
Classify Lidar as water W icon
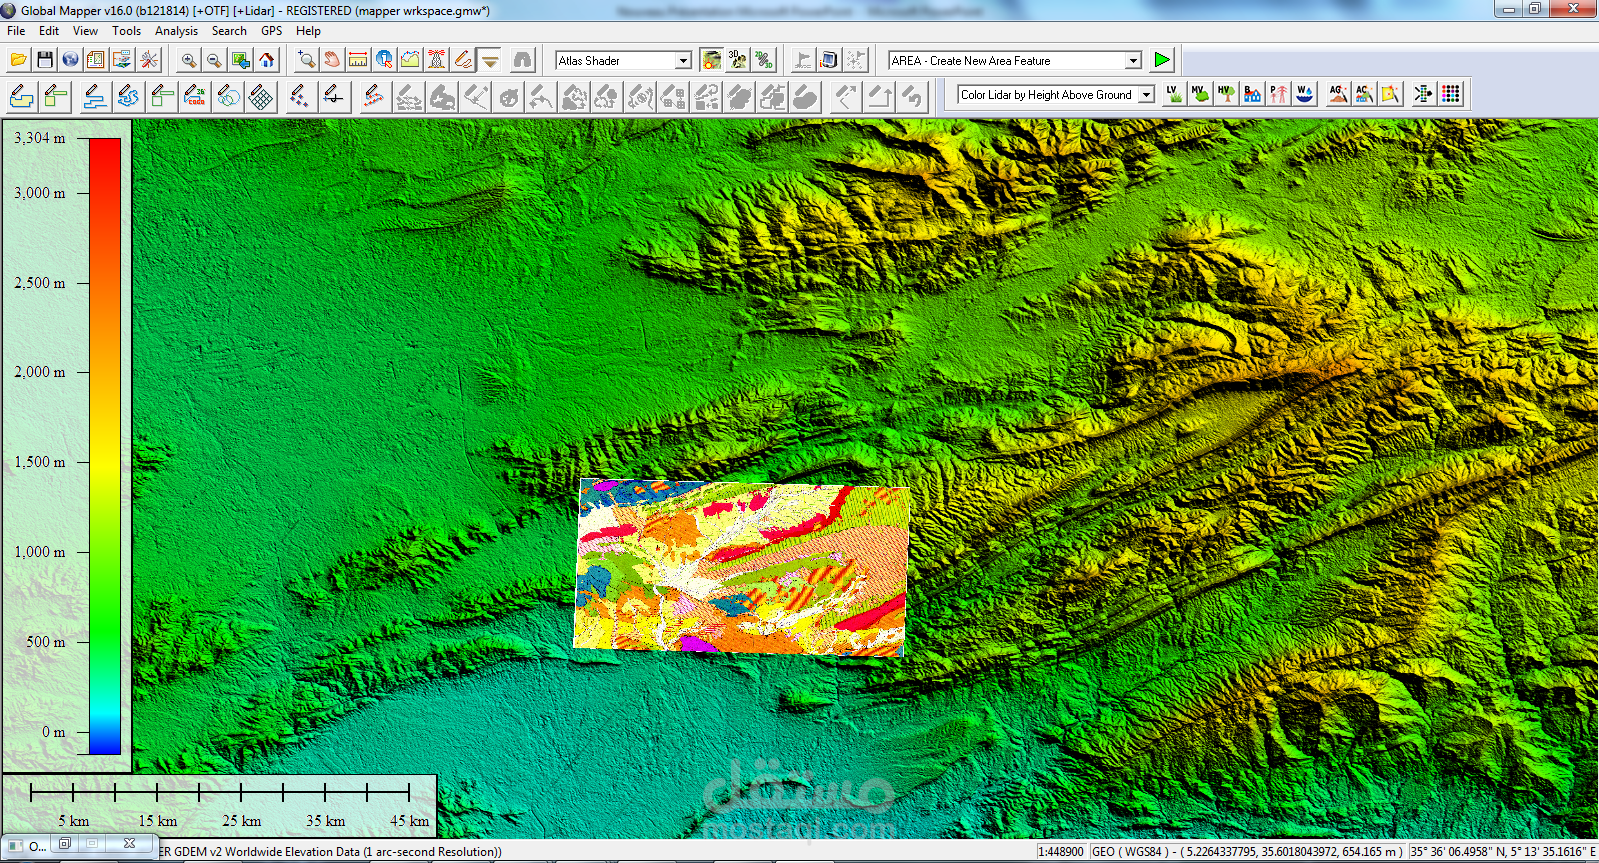pos(1304,94)
